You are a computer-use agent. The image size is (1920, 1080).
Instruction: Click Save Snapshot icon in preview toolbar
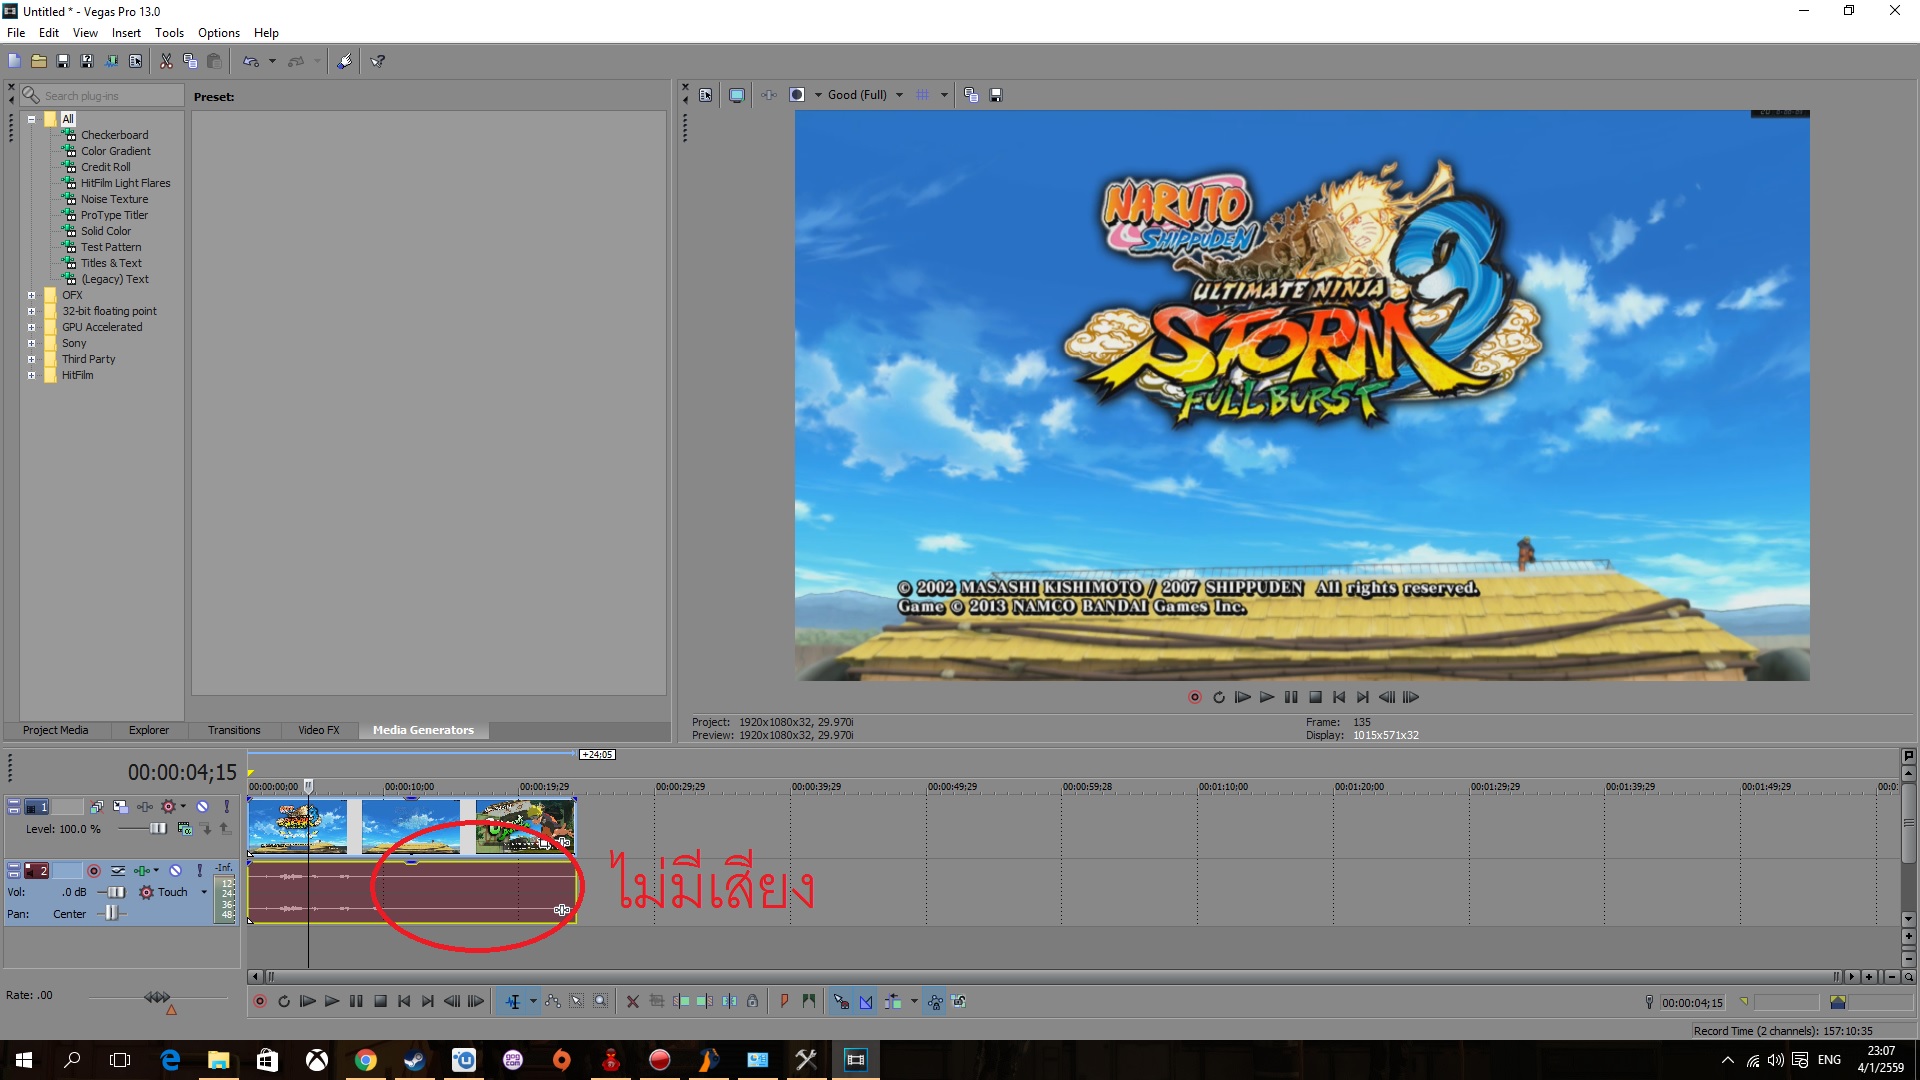click(996, 95)
